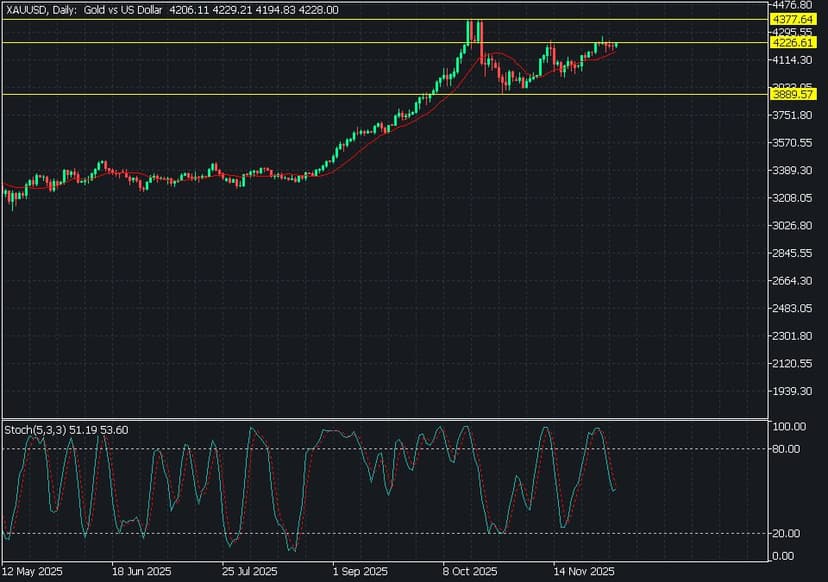The width and height of the screenshot is (828, 582).
Task: Click the 12 May 2025 date label
Action: coord(34,573)
